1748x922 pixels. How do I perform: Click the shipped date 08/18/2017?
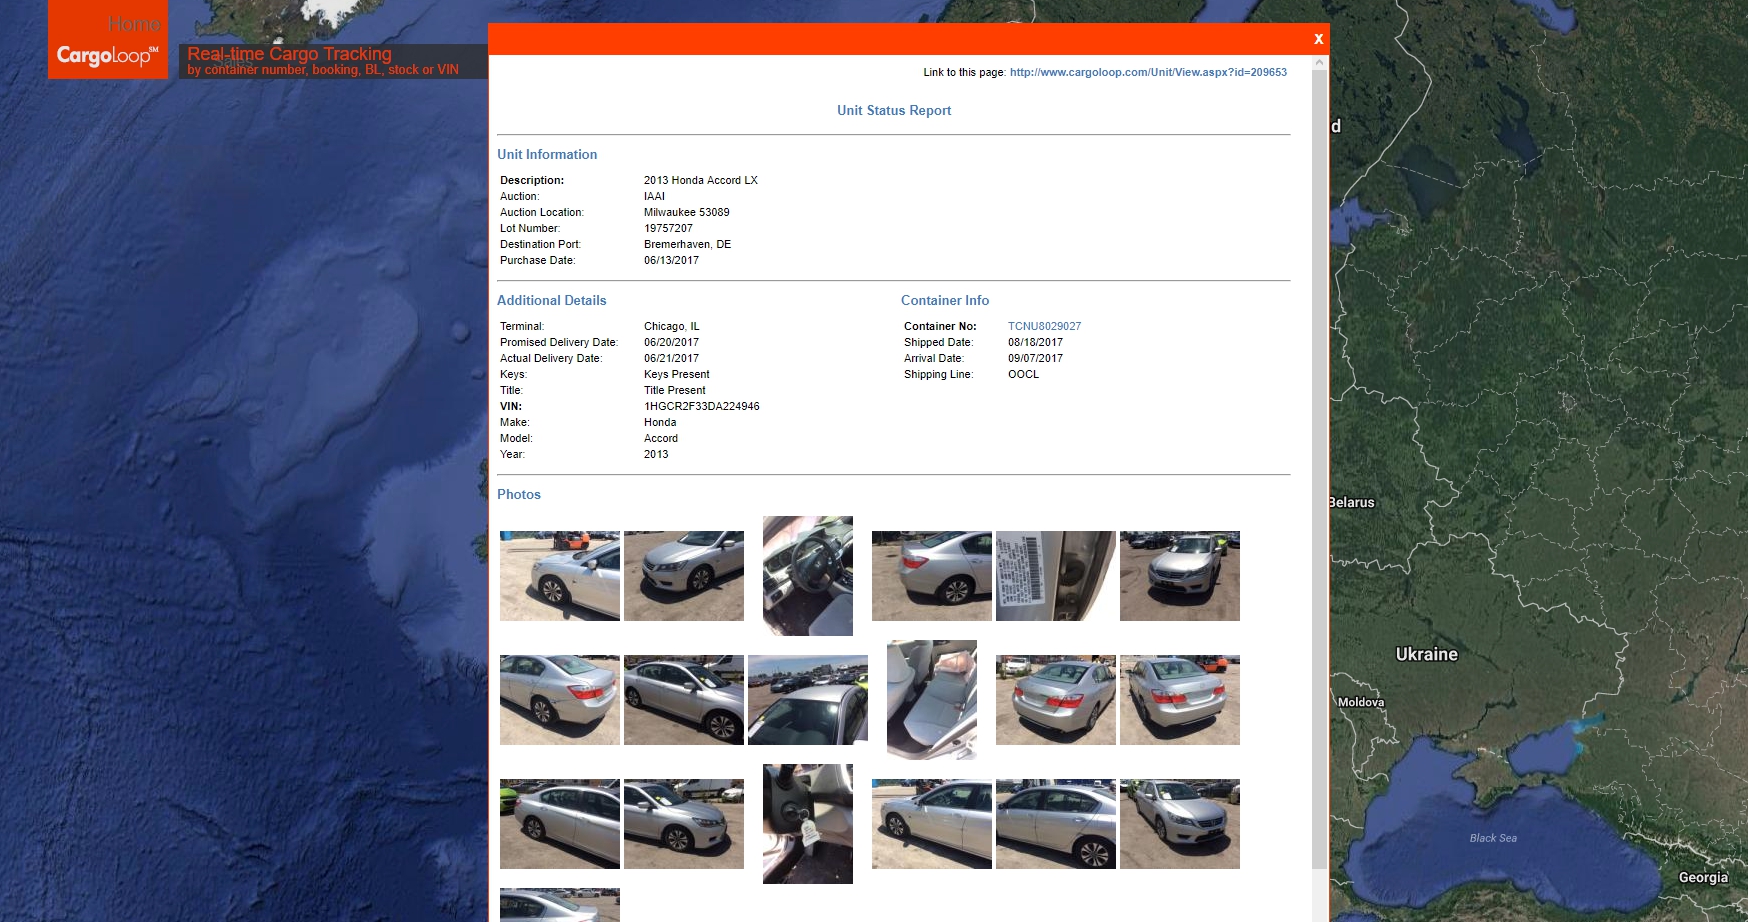tap(1035, 342)
